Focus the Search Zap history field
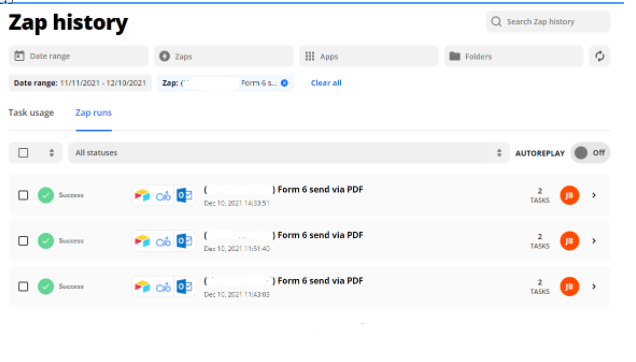 tap(548, 22)
